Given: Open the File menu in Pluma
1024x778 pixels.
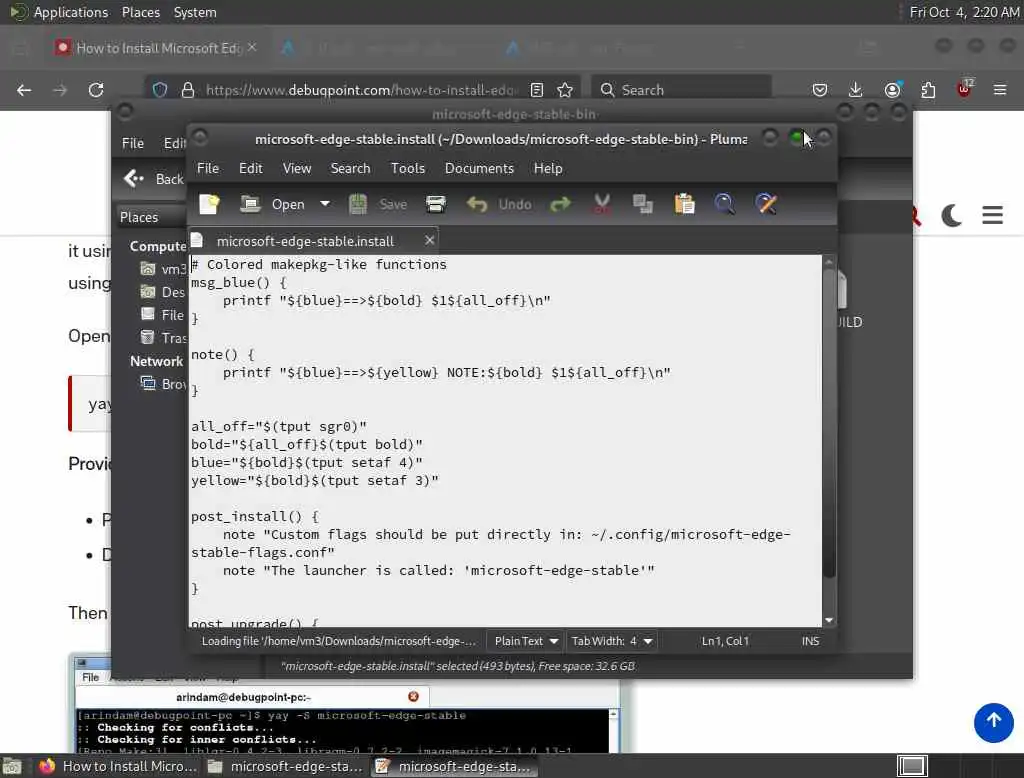Looking at the screenshot, I should point(208,169).
